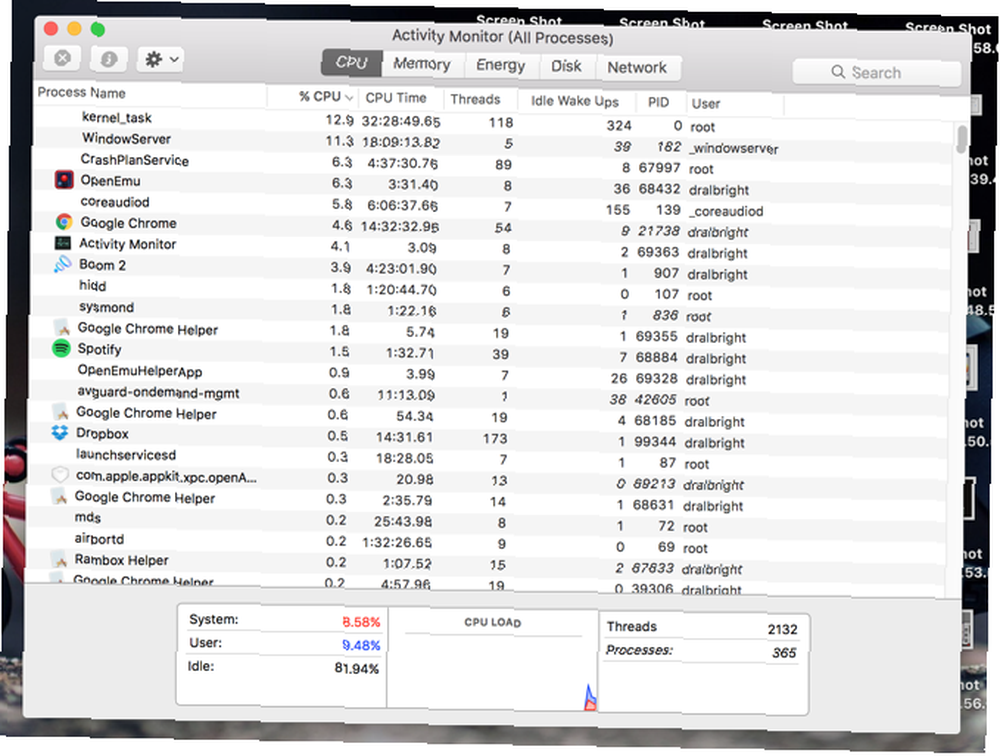Go to the Network tab
Image resolution: width=1000 pixels, height=756 pixels.
[636, 68]
